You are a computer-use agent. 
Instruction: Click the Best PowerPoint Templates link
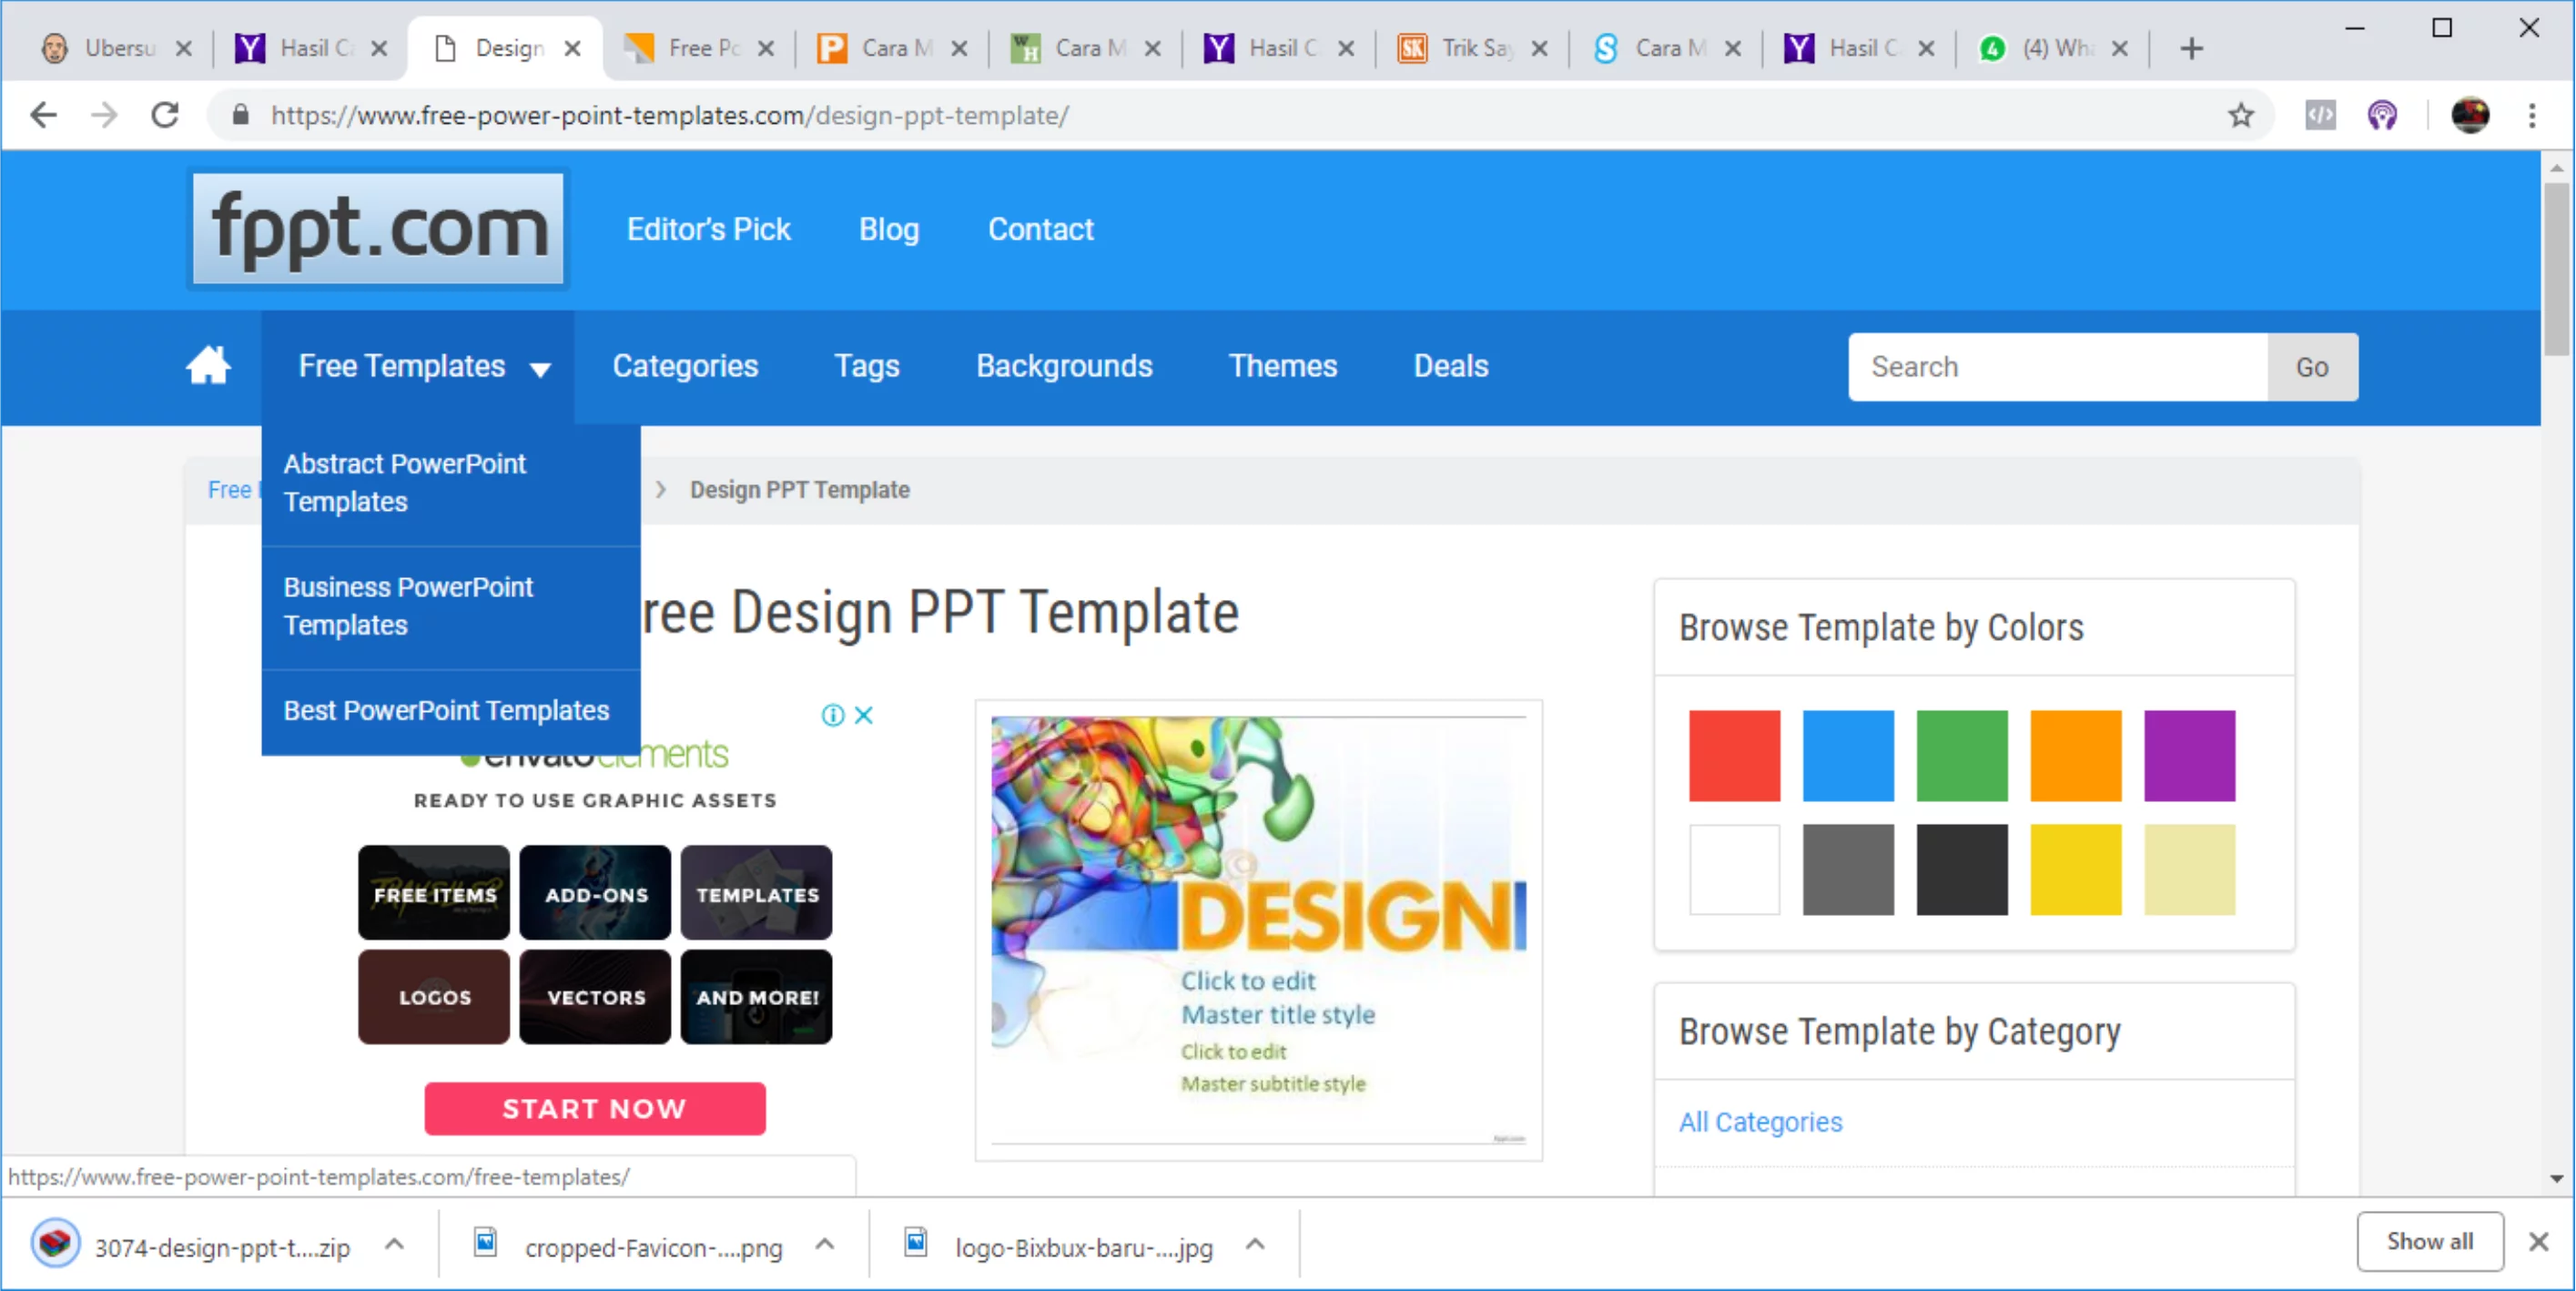446,711
